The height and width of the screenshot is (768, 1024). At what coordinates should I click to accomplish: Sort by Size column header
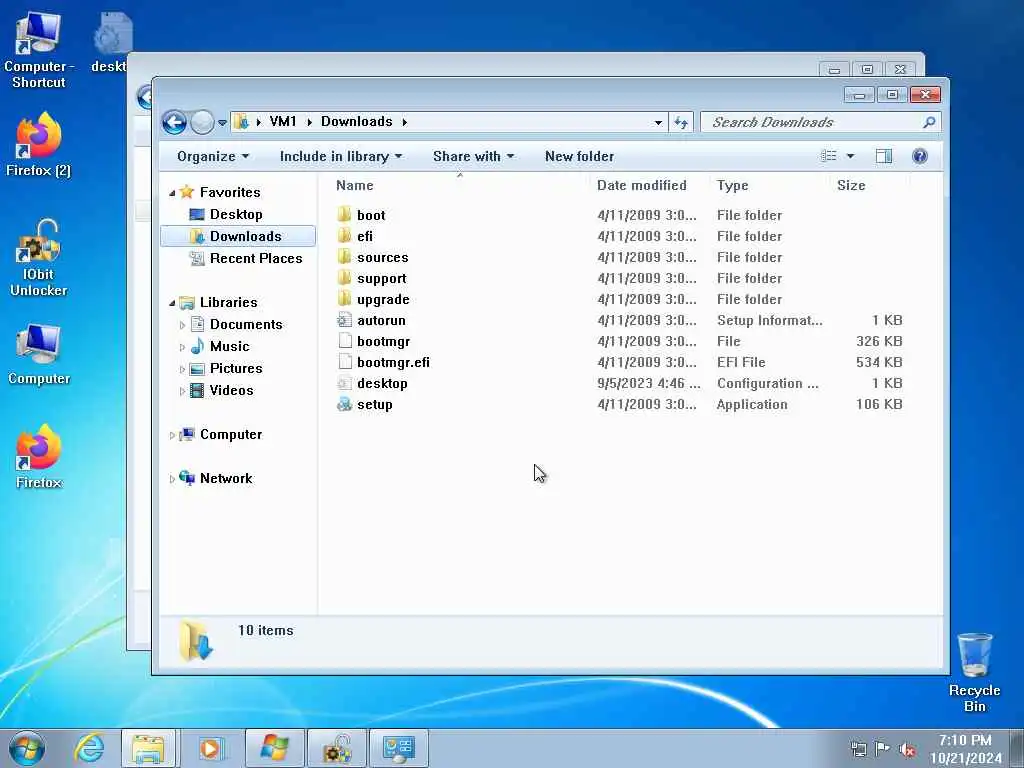coord(851,185)
